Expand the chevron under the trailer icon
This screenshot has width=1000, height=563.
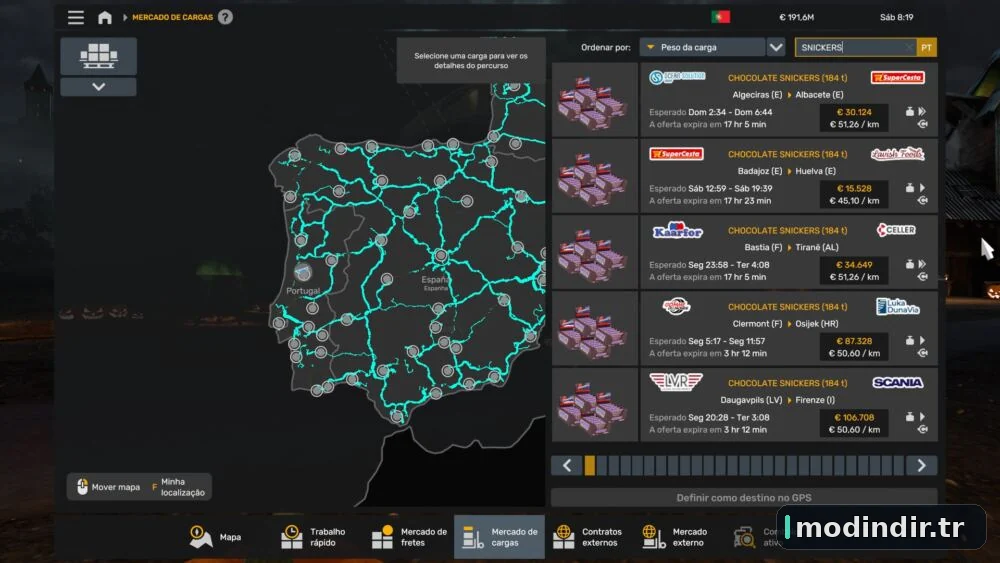pyautogui.click(x=98, y=87)
